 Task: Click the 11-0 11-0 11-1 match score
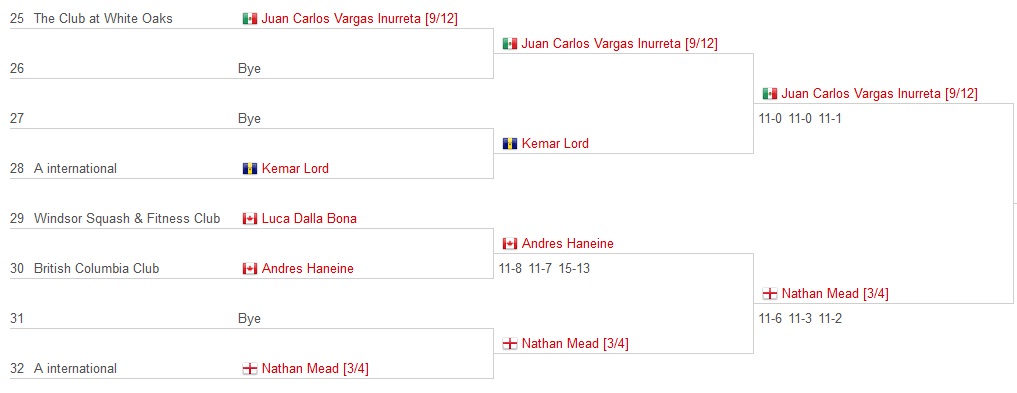tap(800, 119)
